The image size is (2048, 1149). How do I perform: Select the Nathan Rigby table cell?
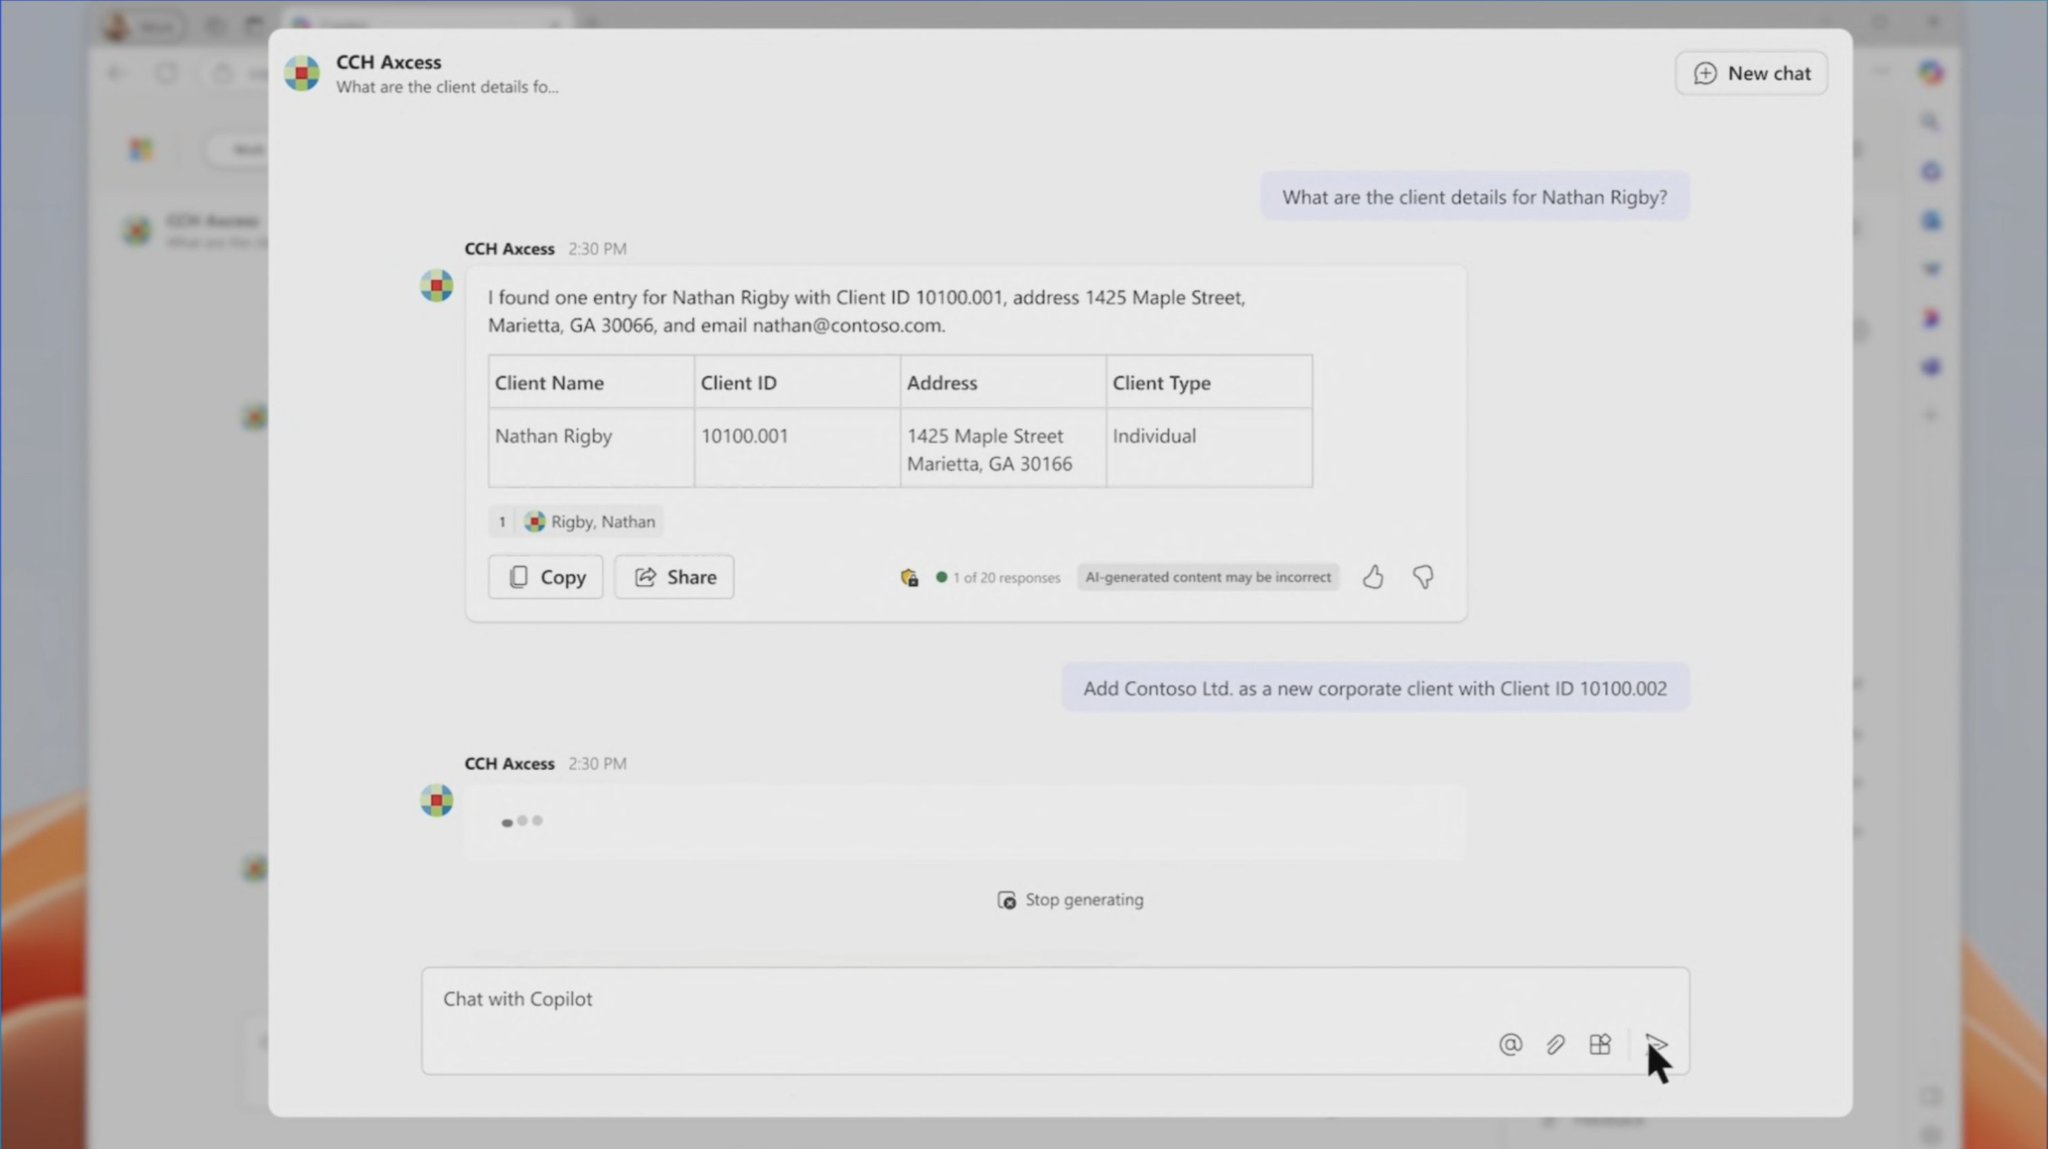click(591, 448)
